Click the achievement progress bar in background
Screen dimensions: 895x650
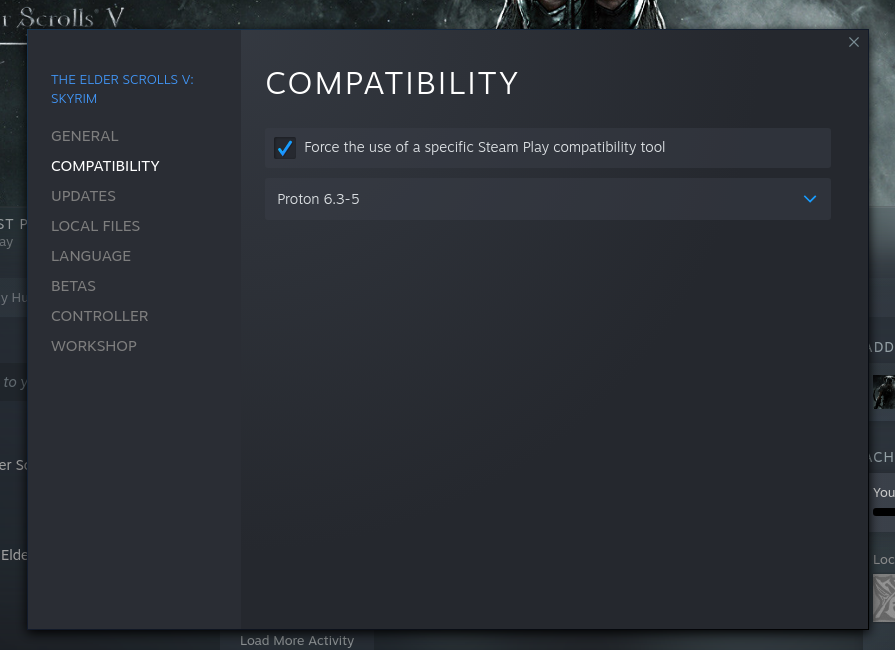(884, 512)
